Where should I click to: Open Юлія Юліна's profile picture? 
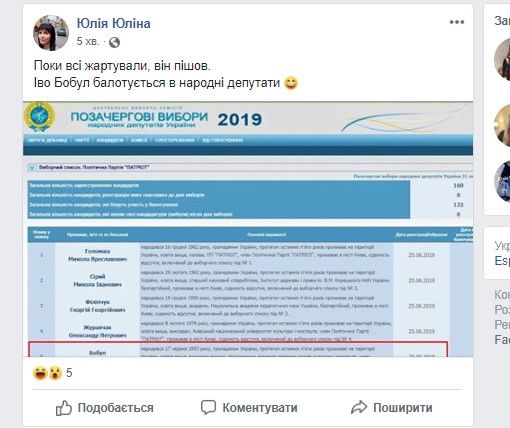point(51,33)
